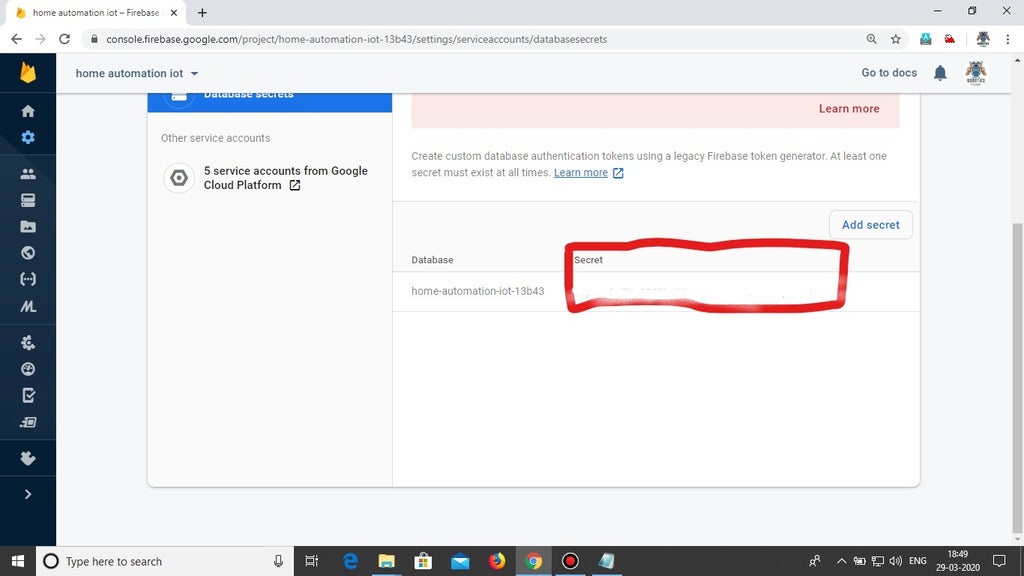Open Mail app from taskbar

(460, 561)
